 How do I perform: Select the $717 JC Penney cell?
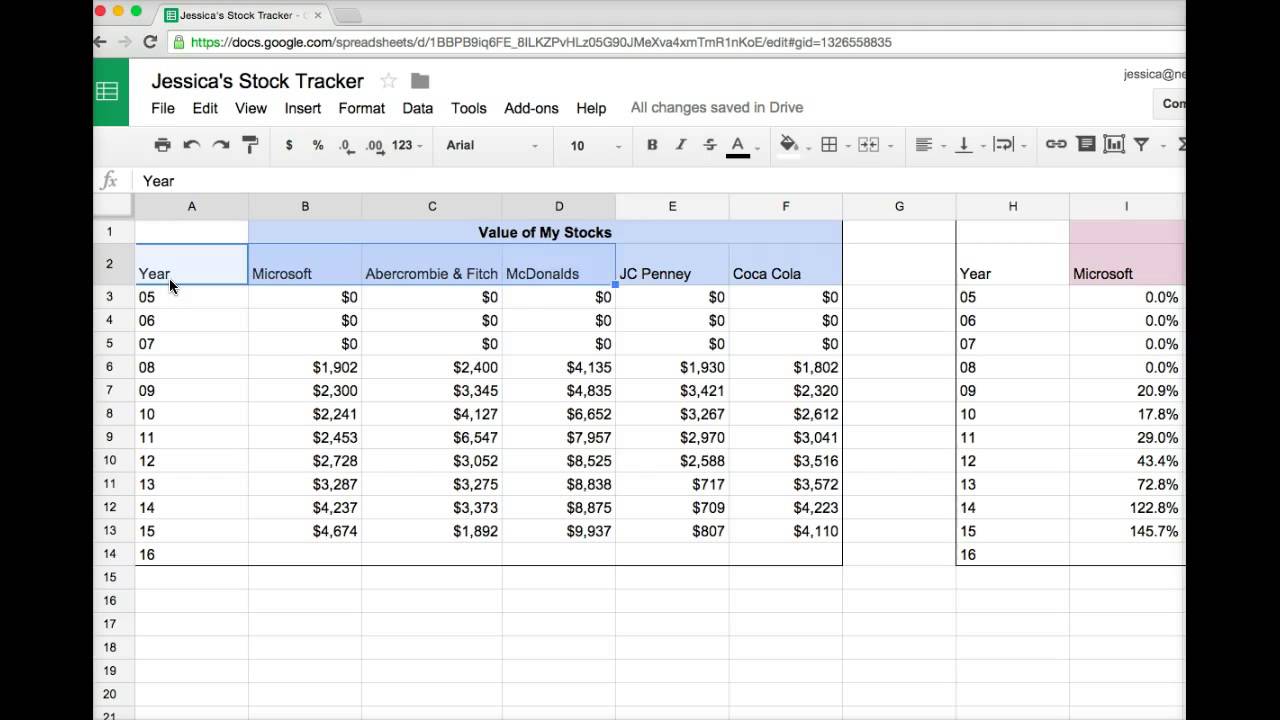point(672,484)
